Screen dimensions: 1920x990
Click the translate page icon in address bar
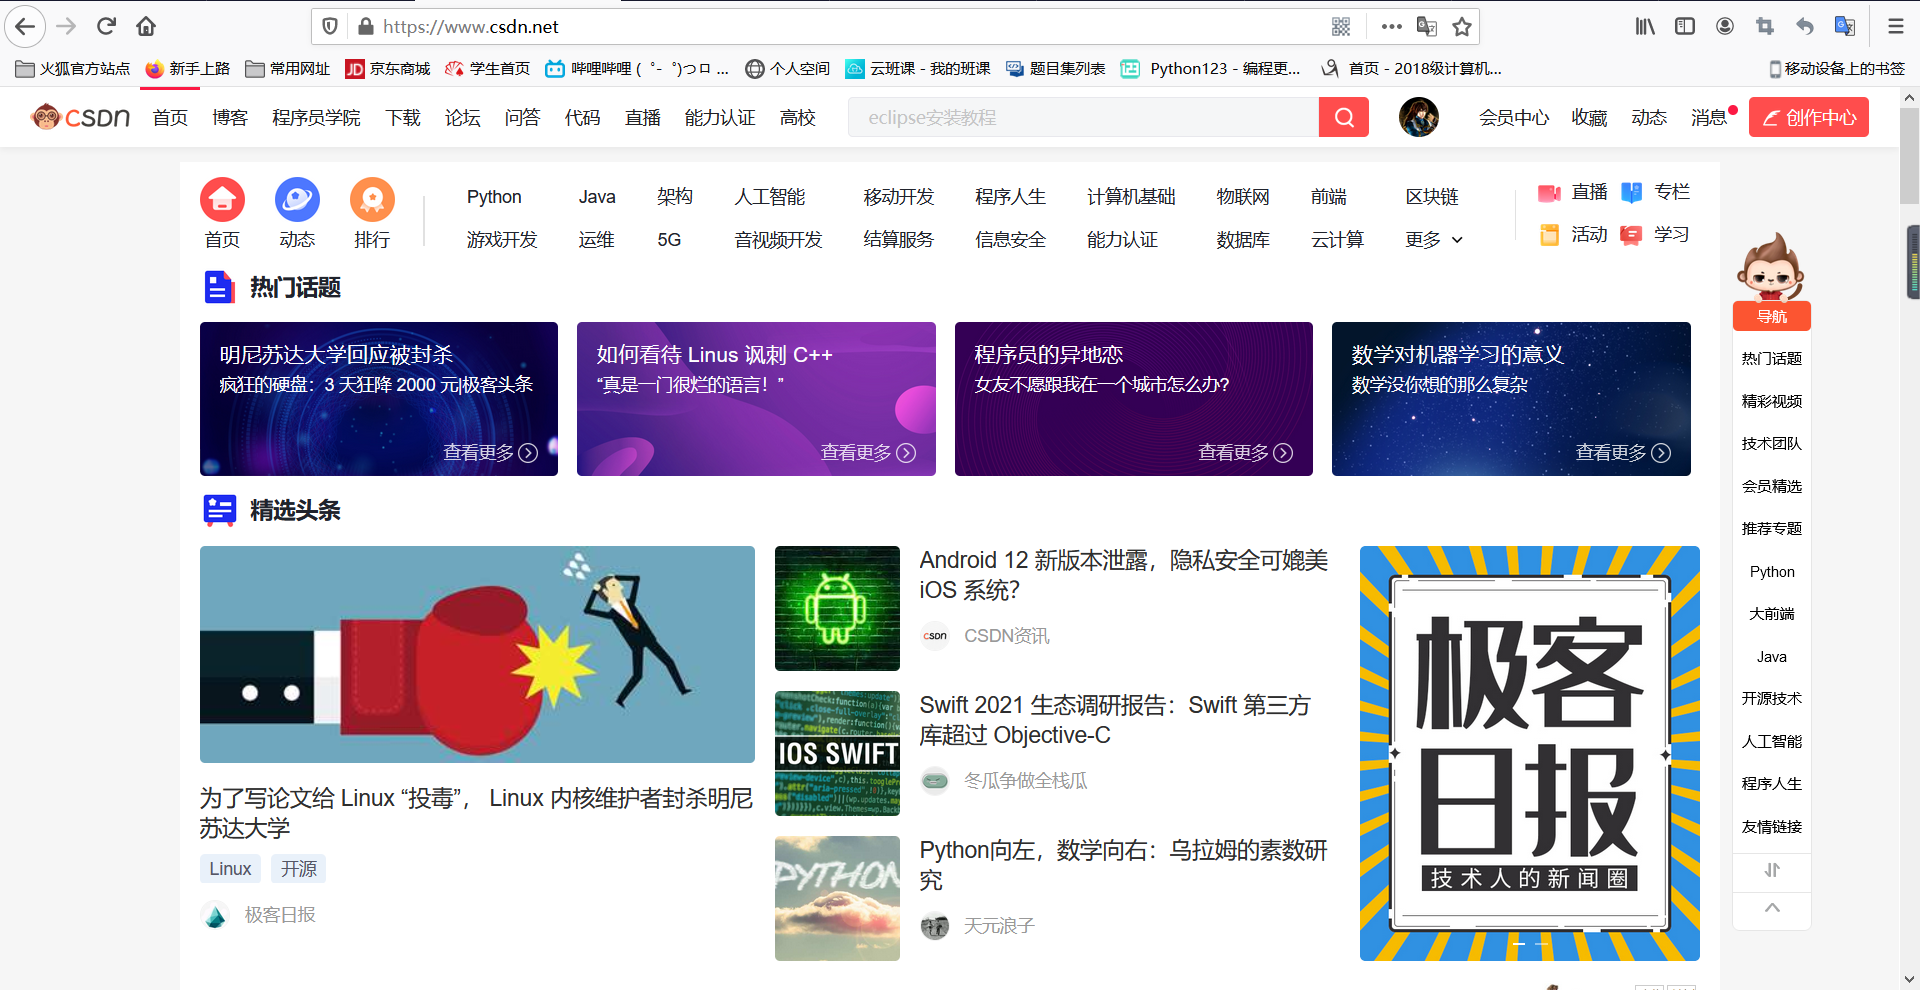(1427, 27)
